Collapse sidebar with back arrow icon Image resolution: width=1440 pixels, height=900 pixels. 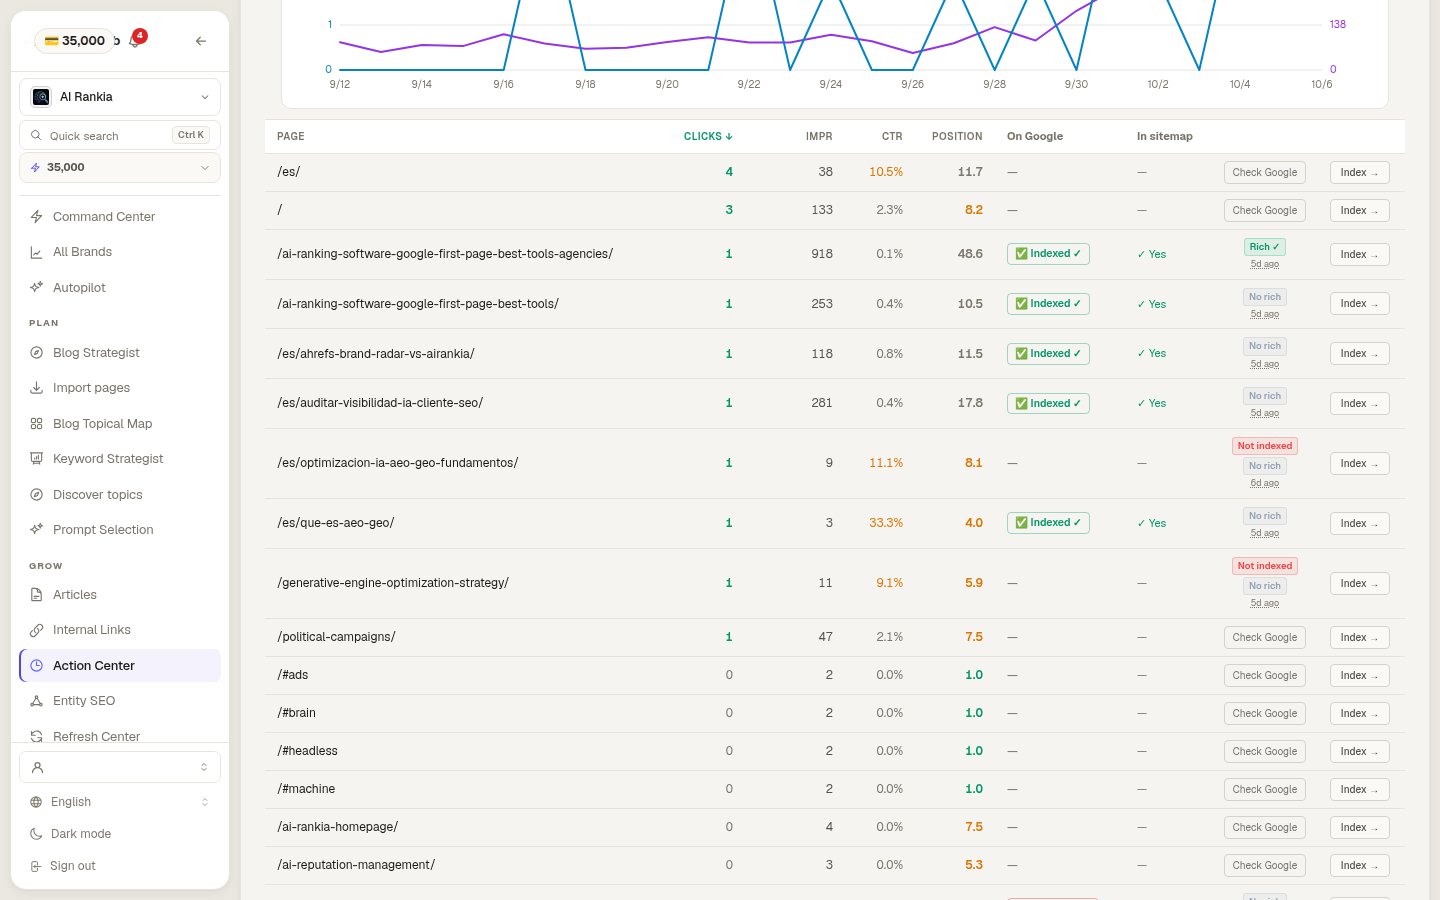point(201,41)
